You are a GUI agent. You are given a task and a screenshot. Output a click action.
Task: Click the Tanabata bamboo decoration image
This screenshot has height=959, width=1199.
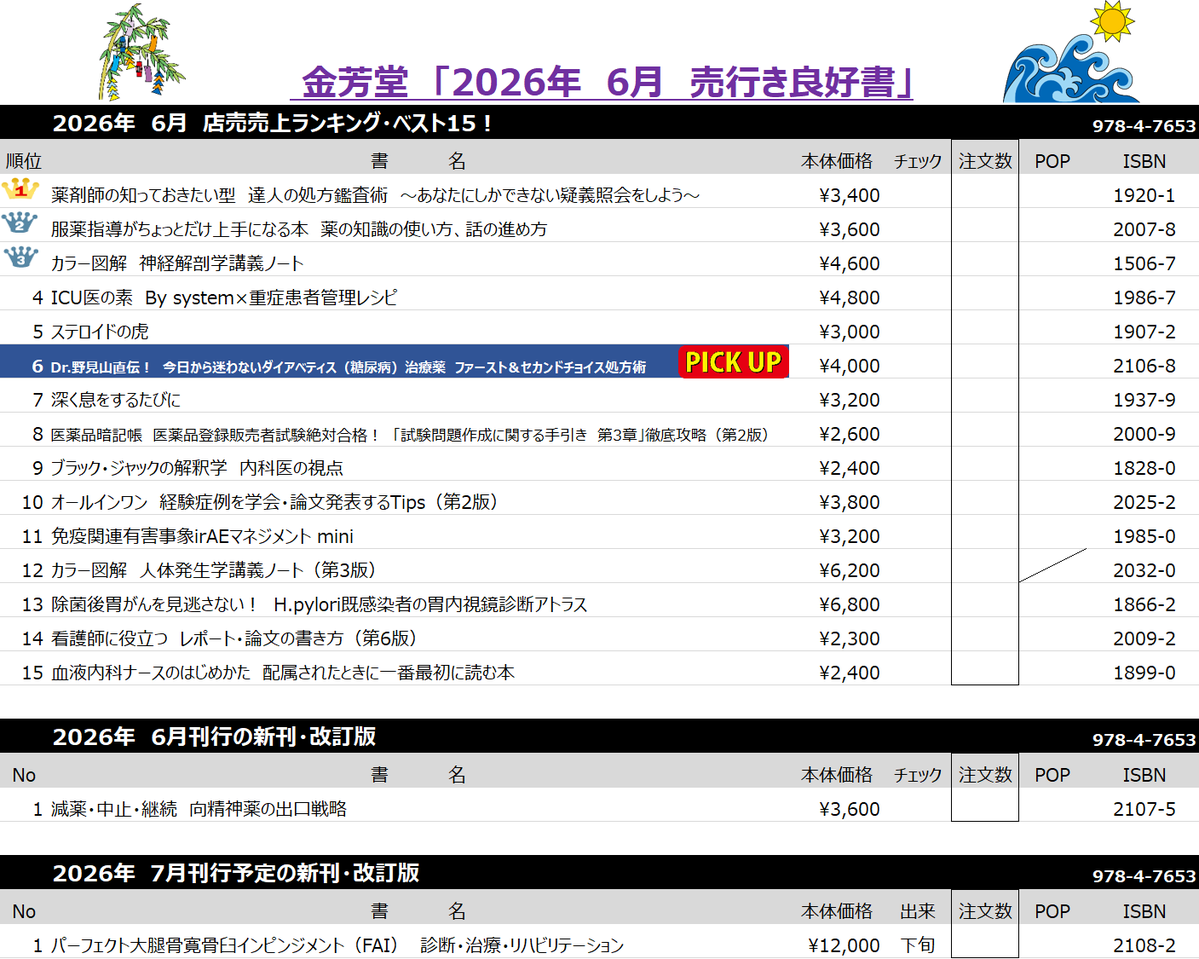coord(141,52)
